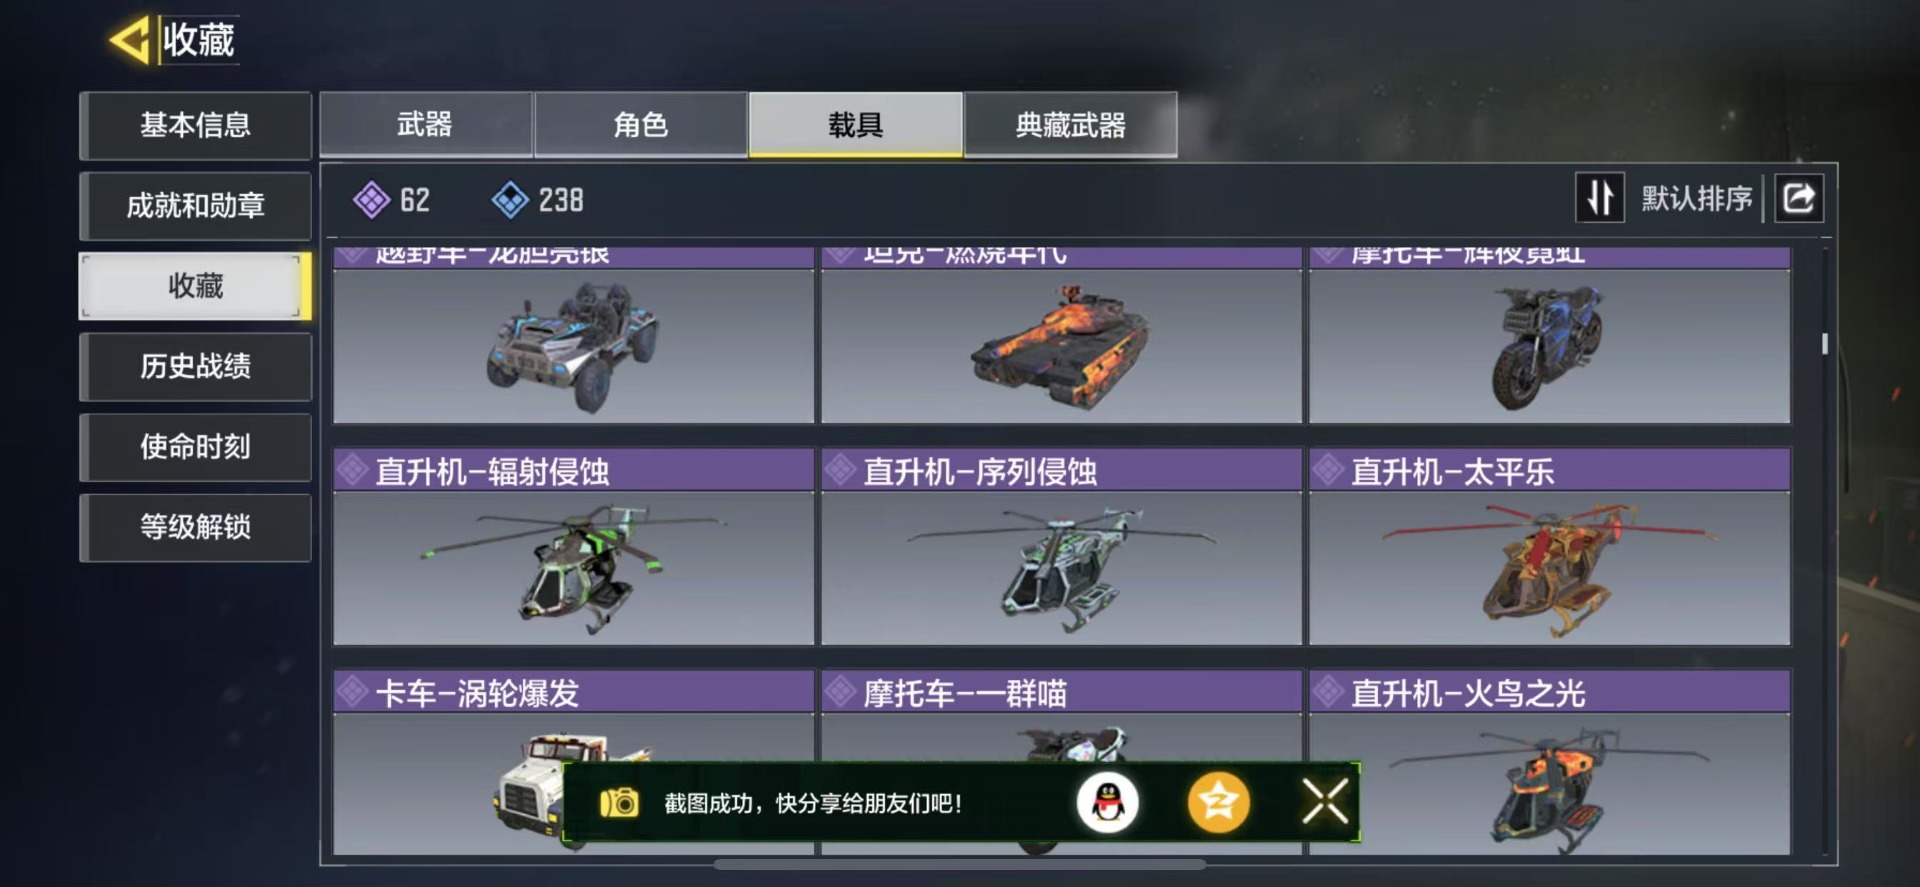Go back using the yellow arrow icon

[130, 40]
